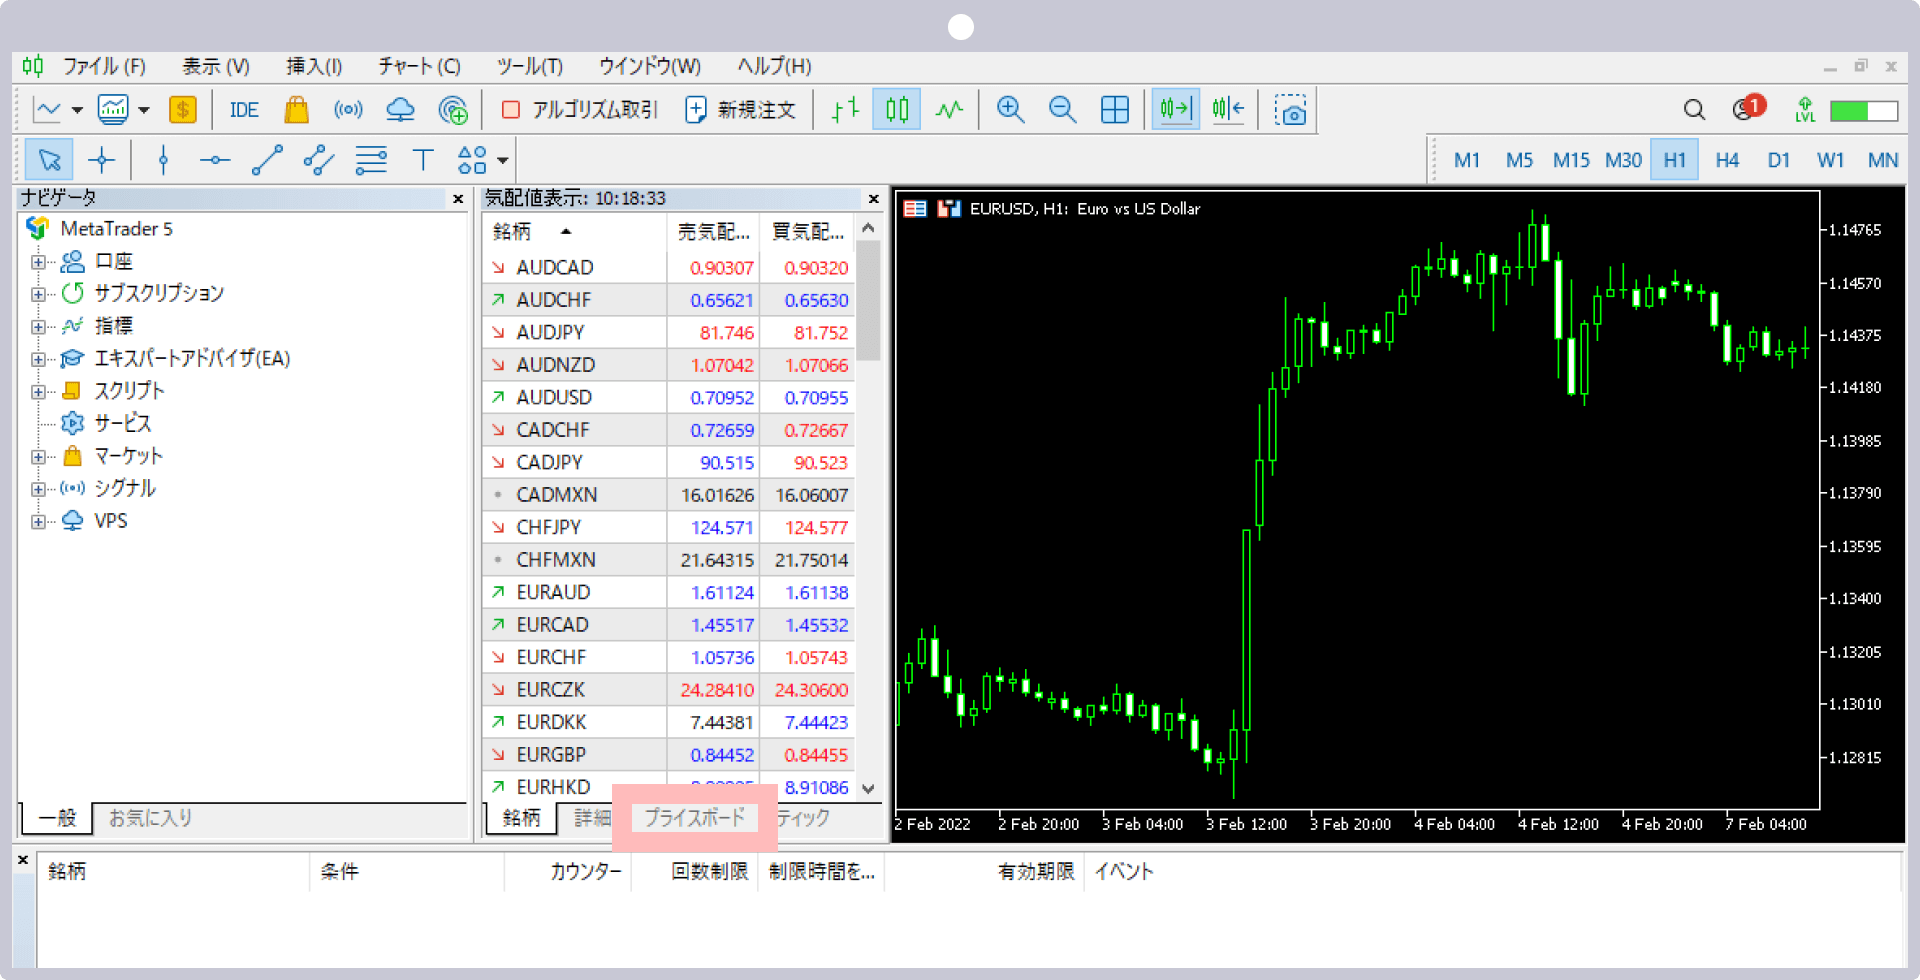
Task: Open the ツール (T) menu
Action: (530, 66)
